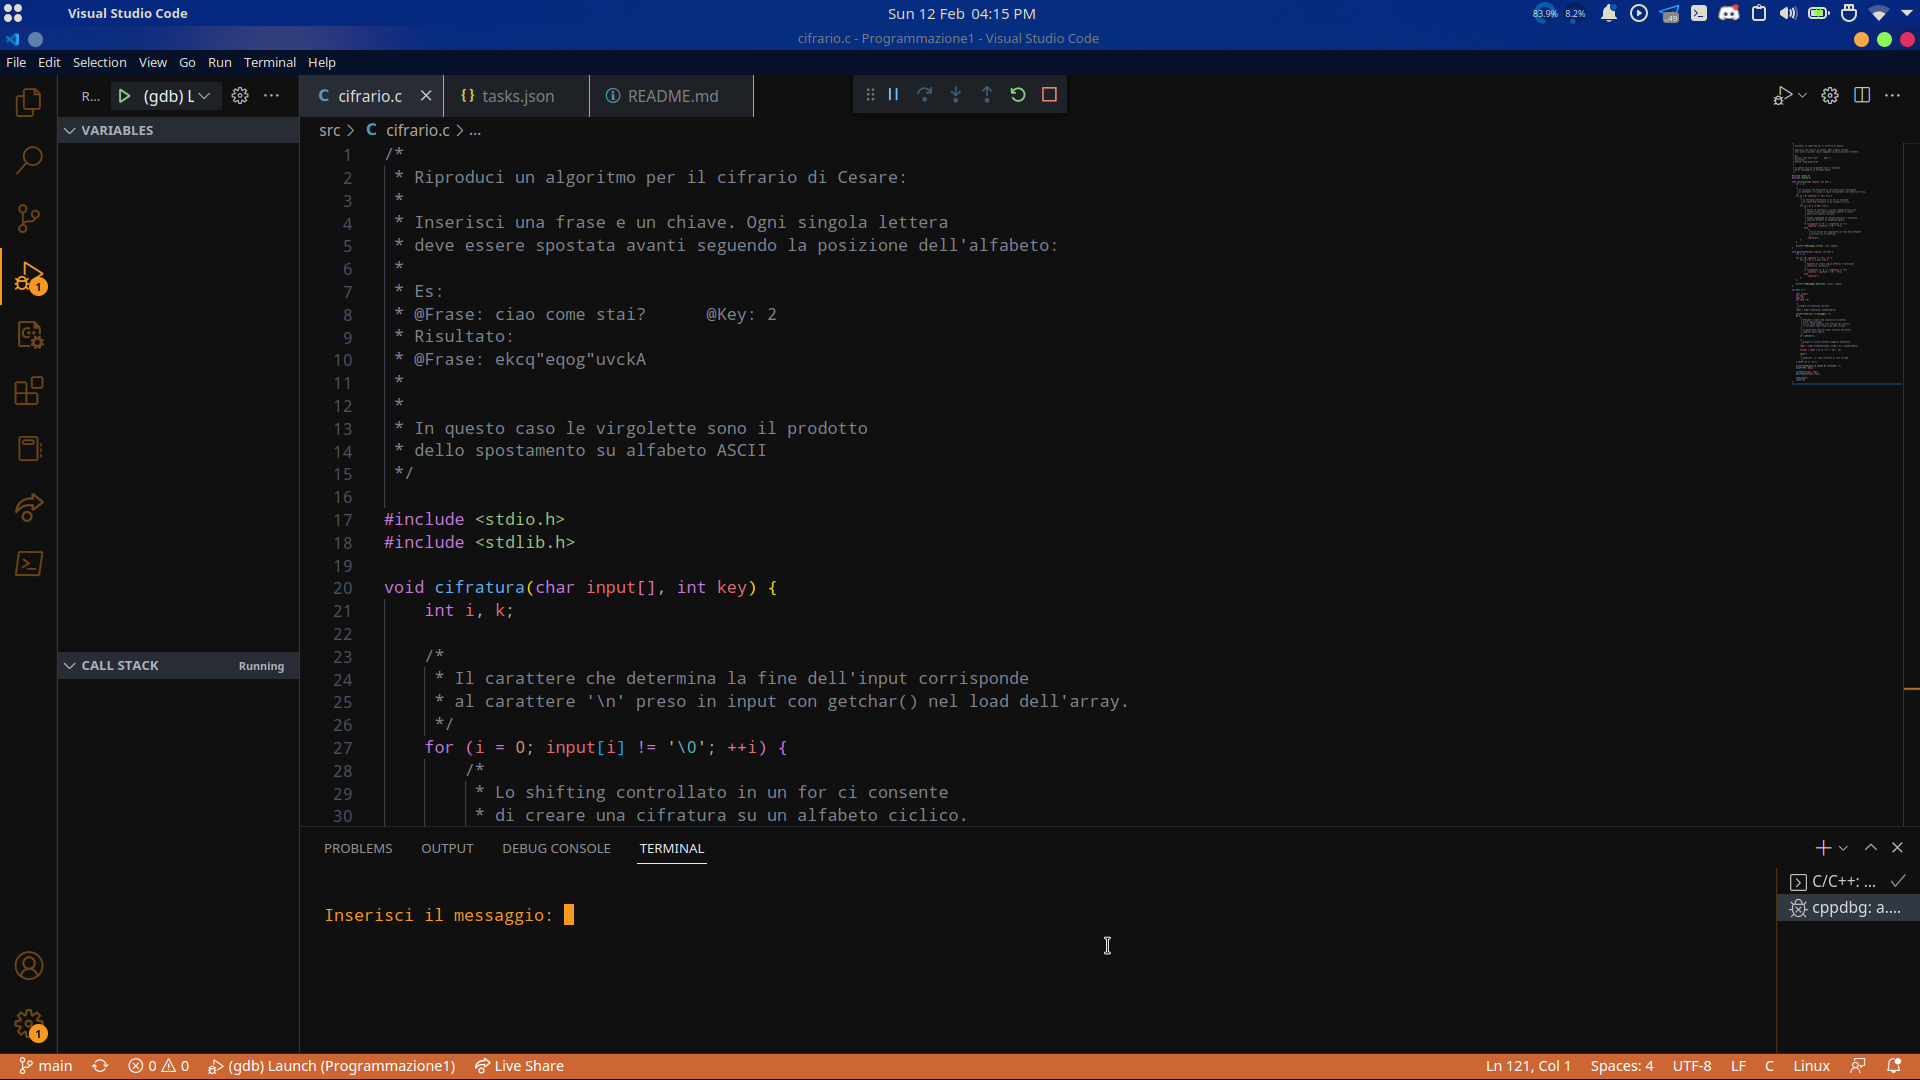Click the editor Run/Debug C file button
The image size is (1920, 1080).
[1782, 96]
